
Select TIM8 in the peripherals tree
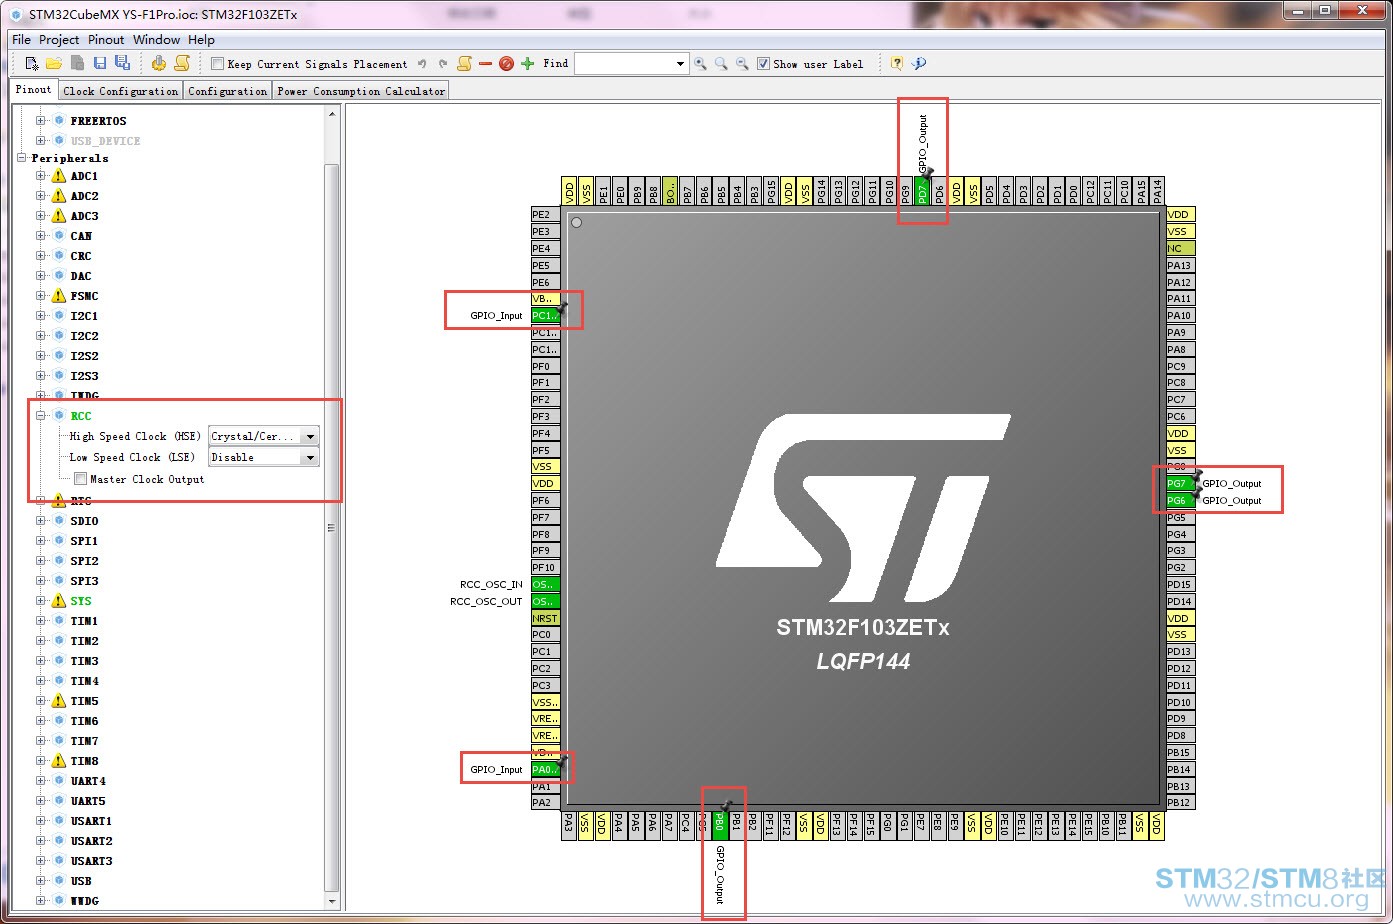point(84,761)
